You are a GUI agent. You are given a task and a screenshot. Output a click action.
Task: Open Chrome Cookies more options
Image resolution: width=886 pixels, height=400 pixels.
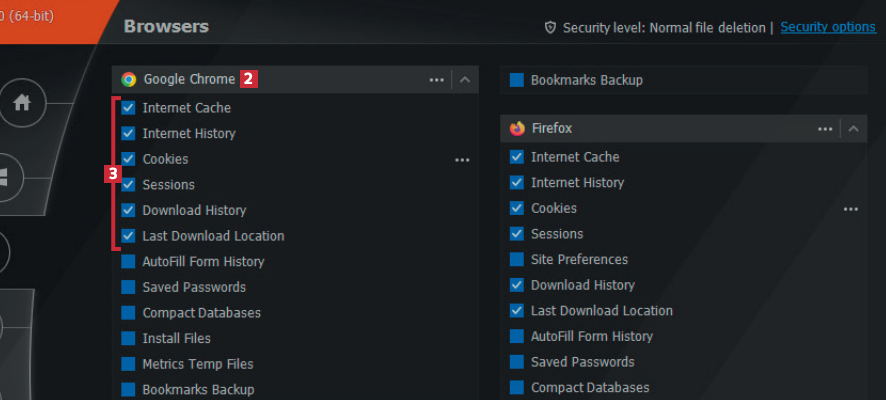[x=462, y=159]
